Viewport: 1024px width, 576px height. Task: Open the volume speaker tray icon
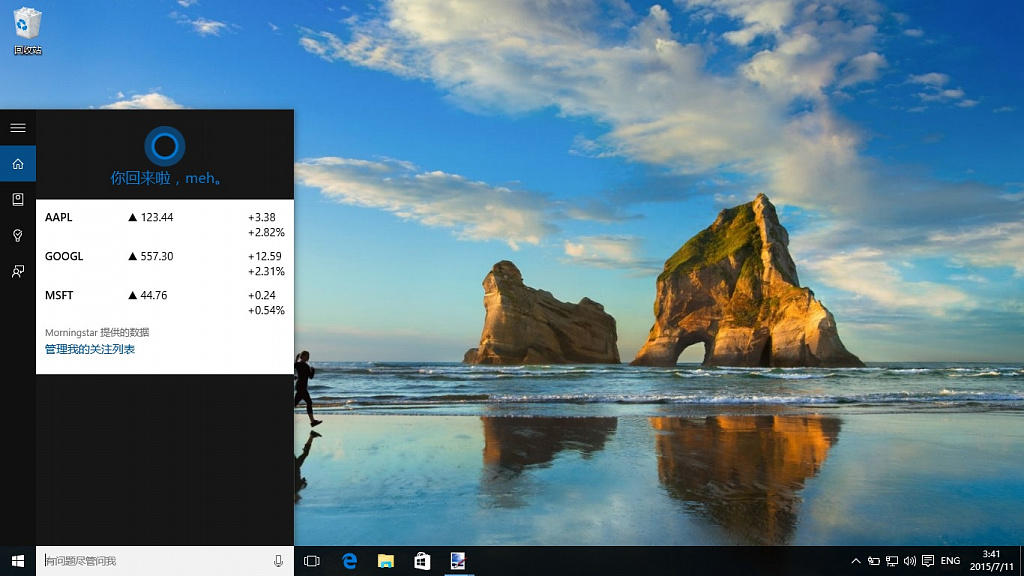pyautogui.click(x=910, y=561)
